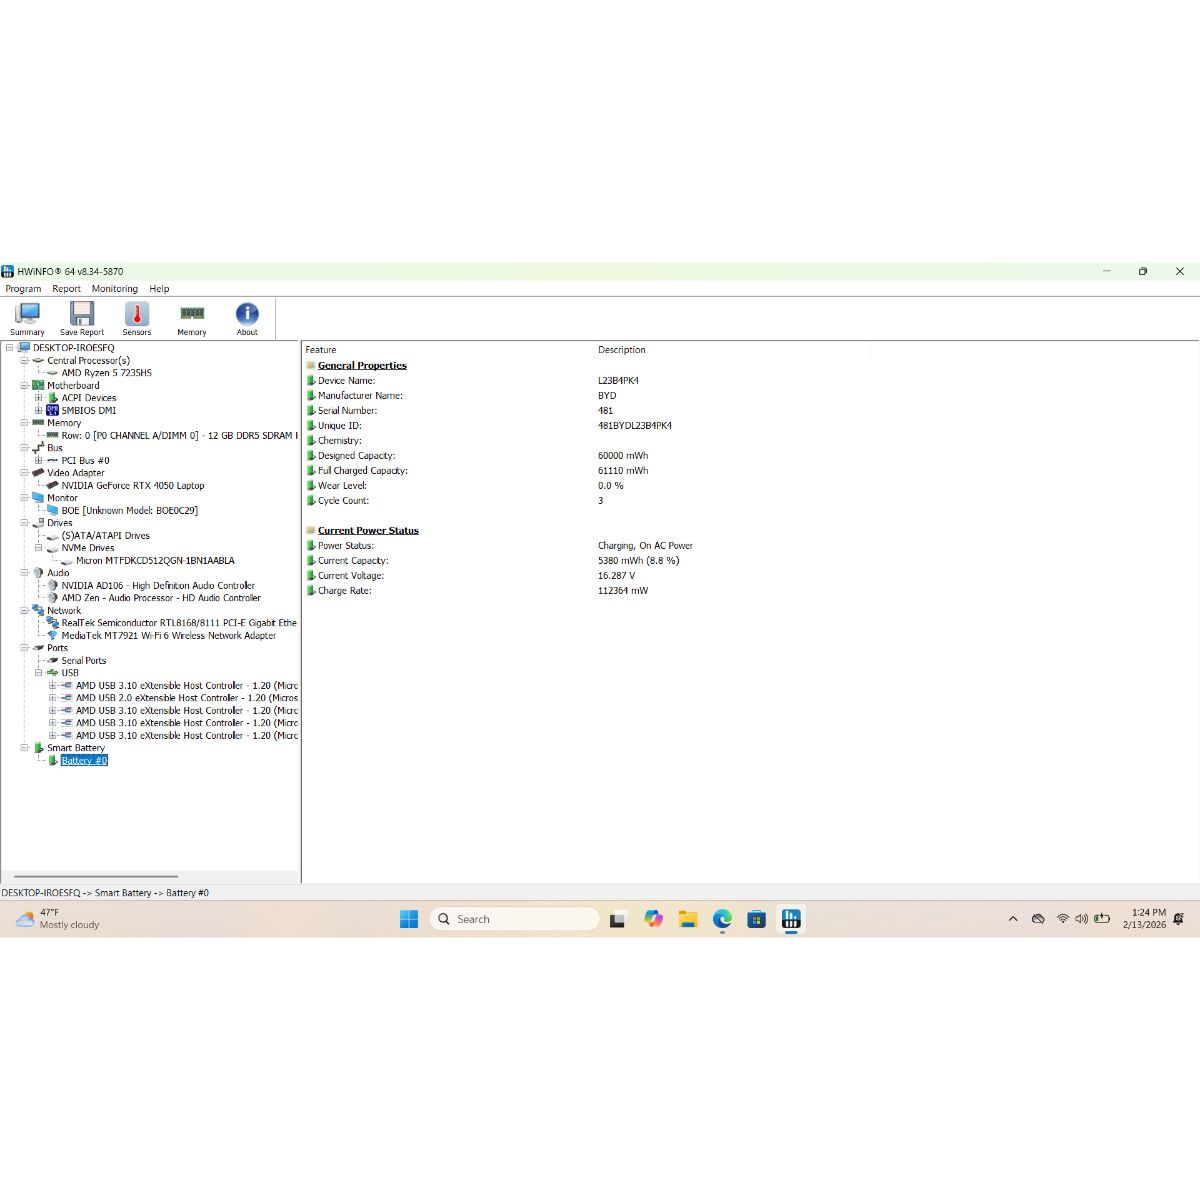1200x1200 pixels.
Task: Click the Save Report floppy icon
Action: coord(82,318)
